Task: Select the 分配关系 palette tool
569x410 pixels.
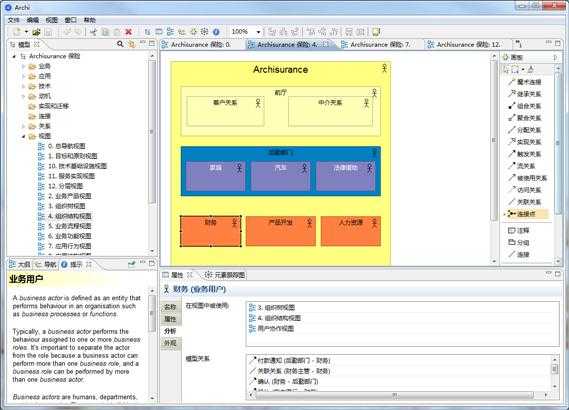Action: [x=525, y=130]
